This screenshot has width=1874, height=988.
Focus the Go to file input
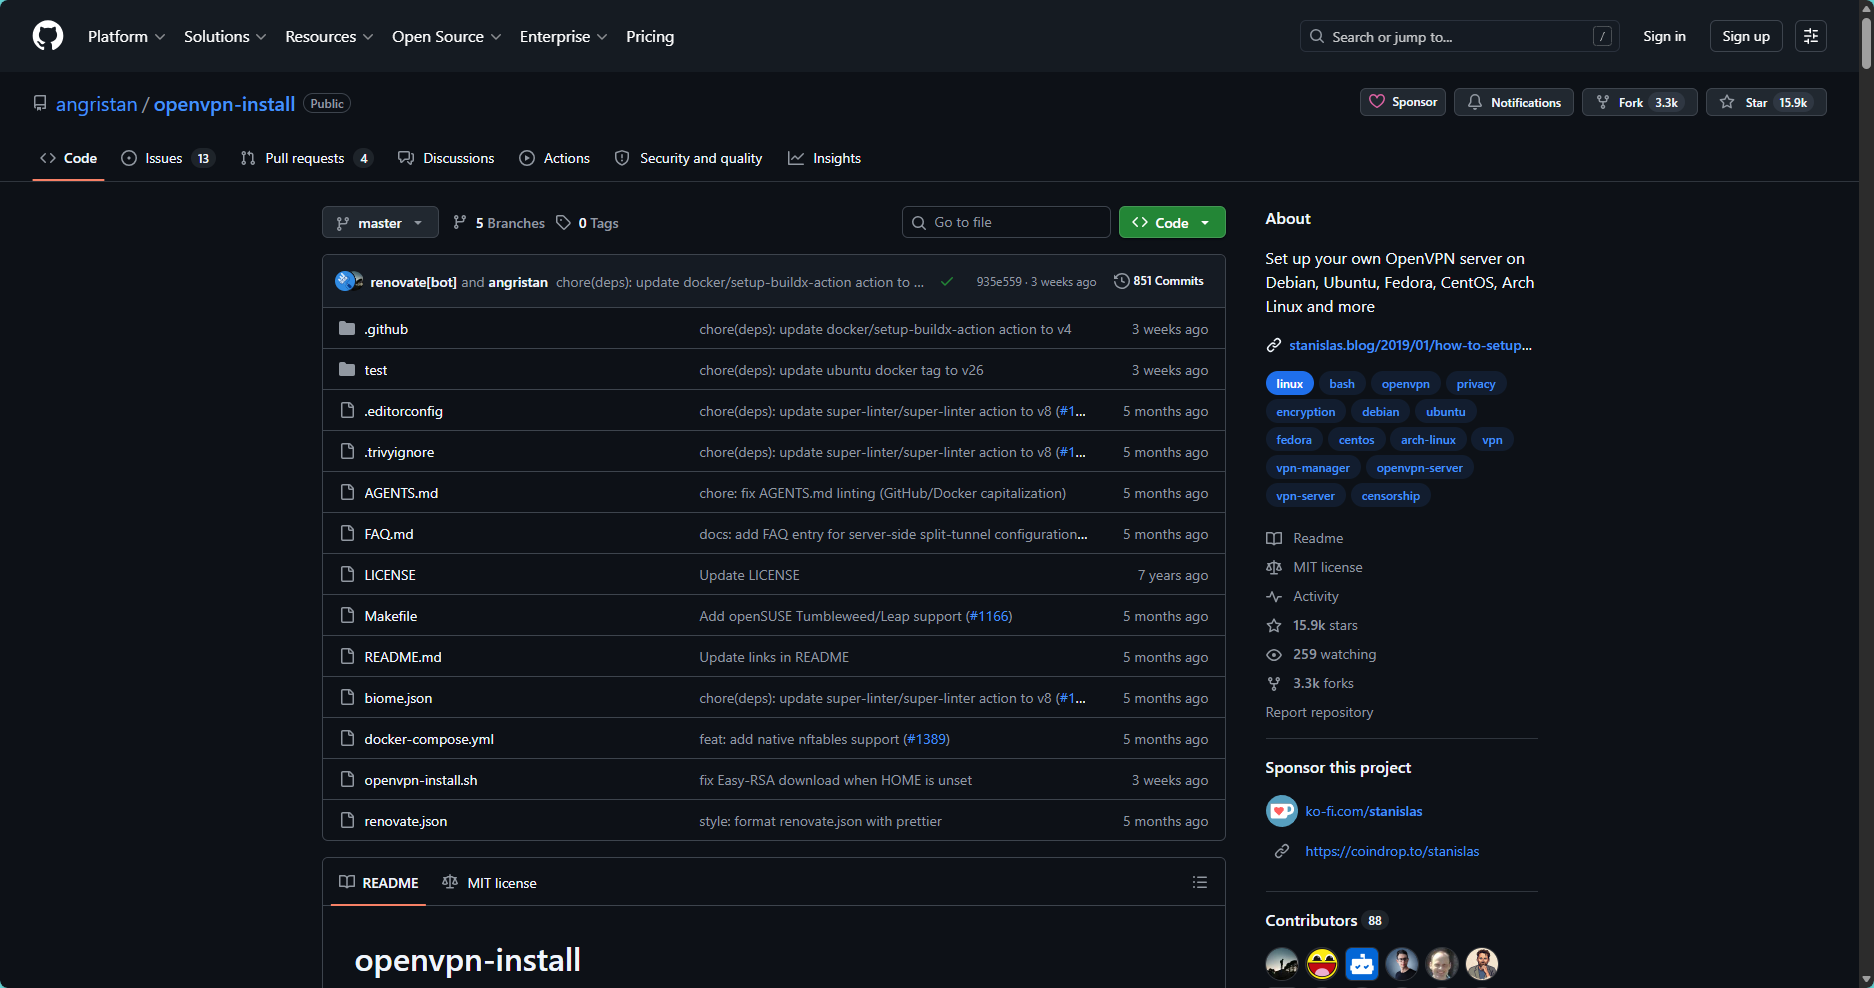pyautogui.click(x=1006, y=222)
